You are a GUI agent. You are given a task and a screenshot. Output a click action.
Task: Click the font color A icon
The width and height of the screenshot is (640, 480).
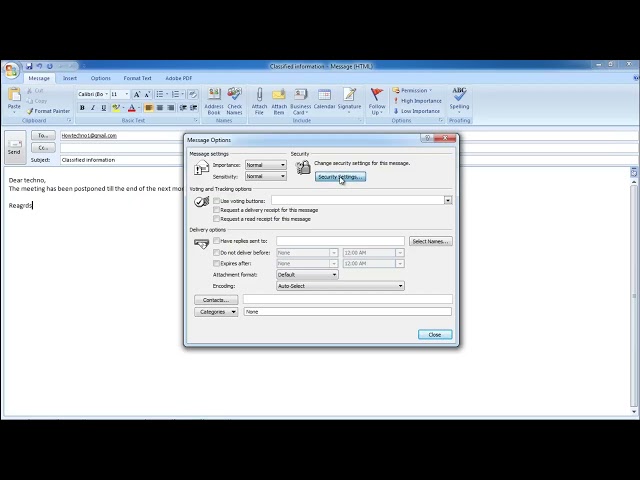[x=132, y=108]
